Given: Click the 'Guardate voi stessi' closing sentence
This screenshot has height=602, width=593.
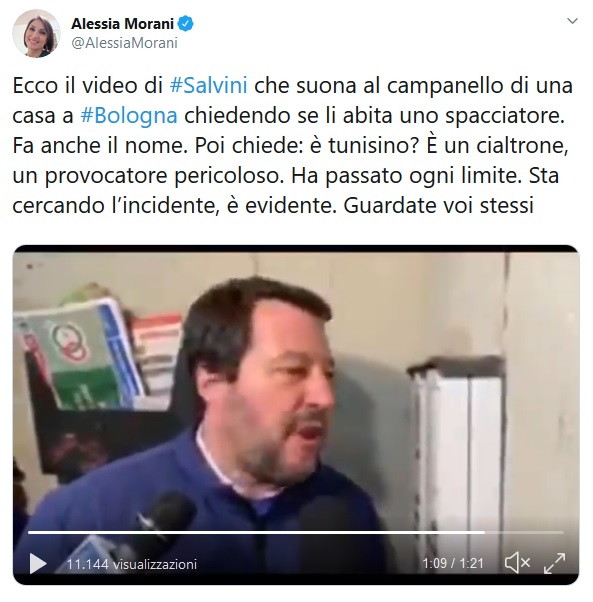Looking at the screenshot, I should 438,205.
